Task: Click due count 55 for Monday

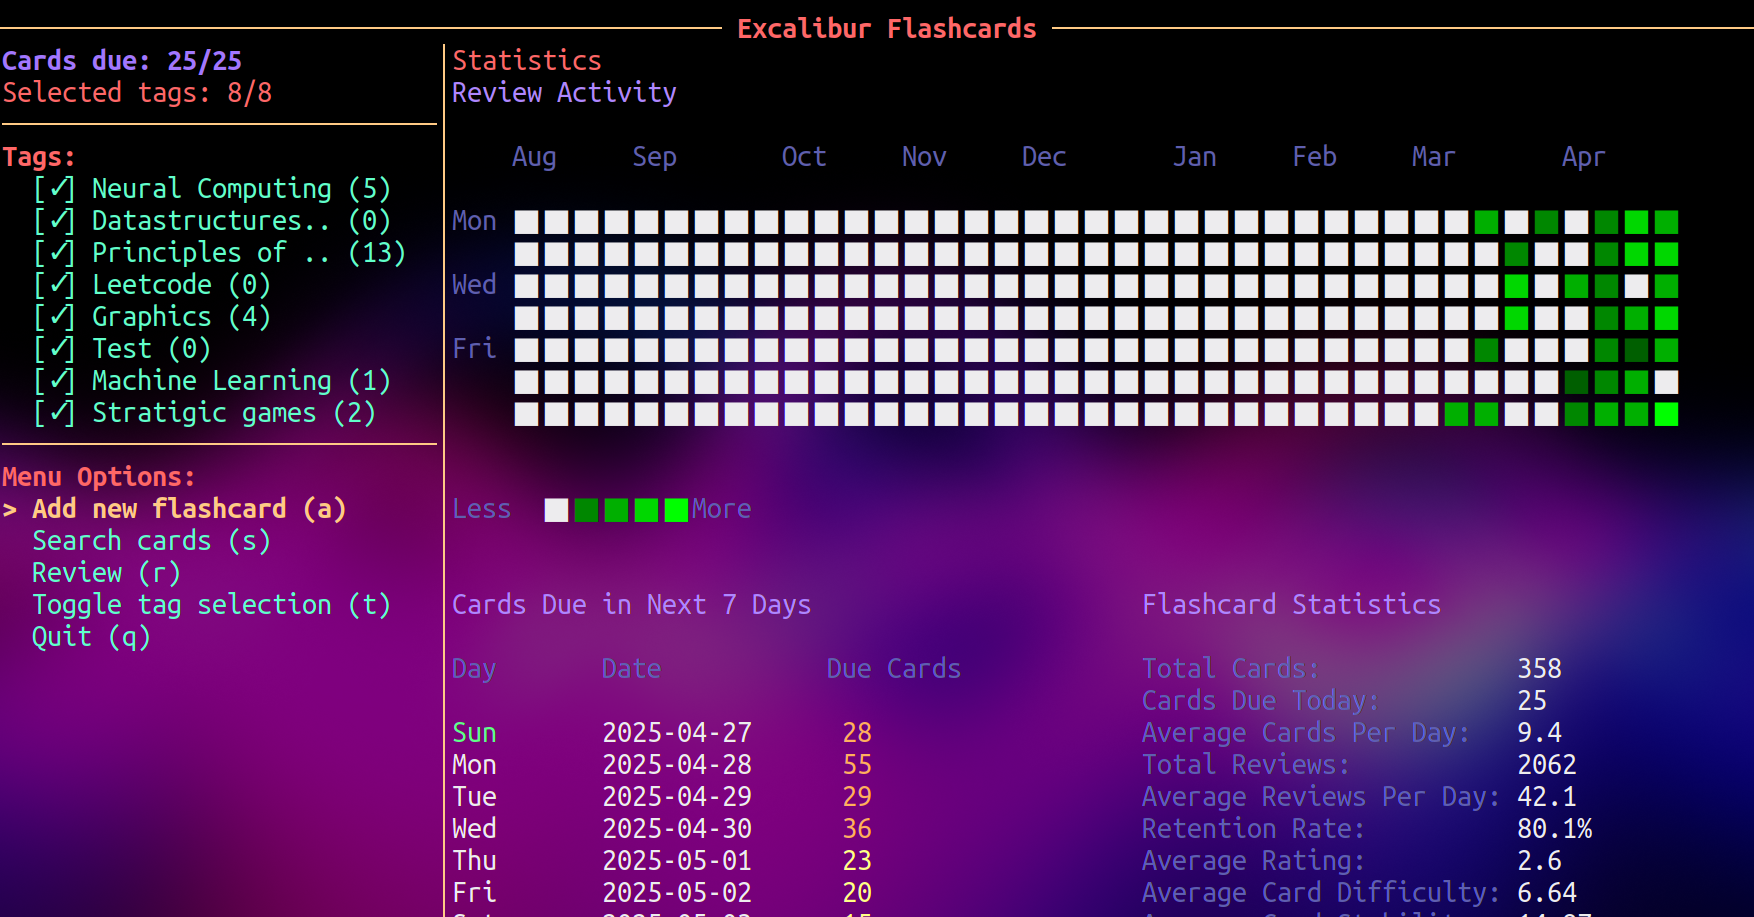Action: (x=857, y=765)
